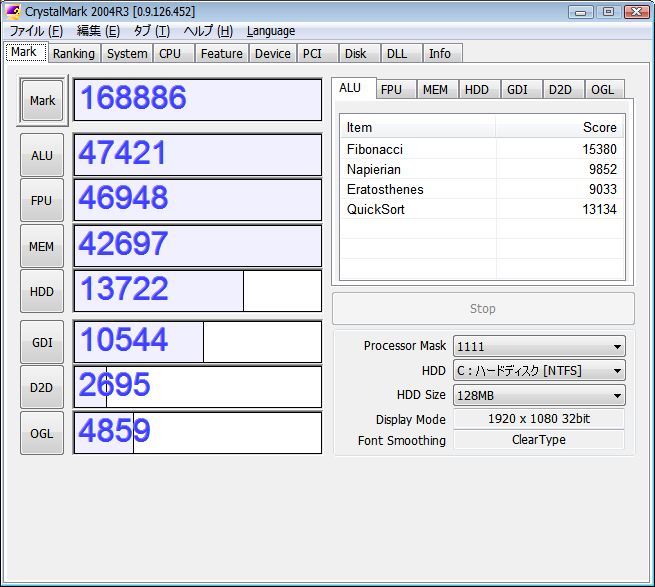Switch to the Ranking tab

(74, 53)
